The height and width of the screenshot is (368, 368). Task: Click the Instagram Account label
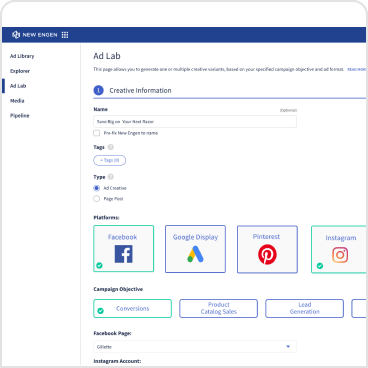[117, 361]
